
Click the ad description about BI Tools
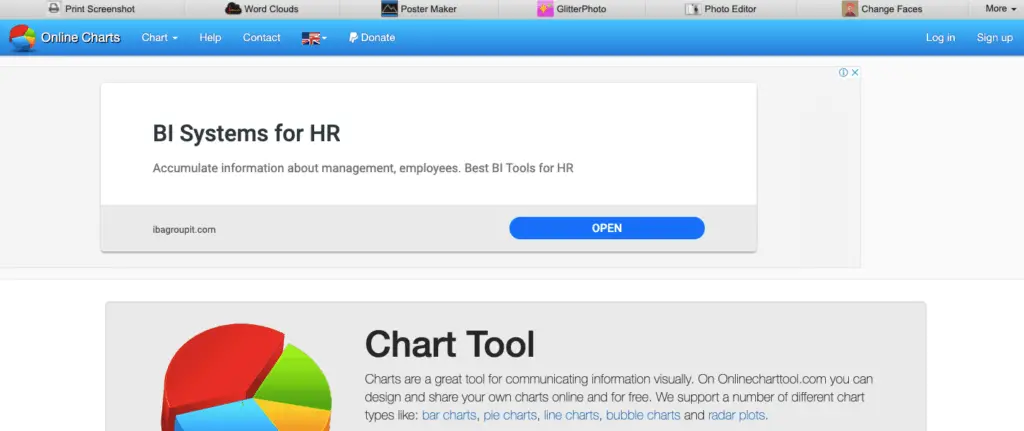click(x=363, y=168)
